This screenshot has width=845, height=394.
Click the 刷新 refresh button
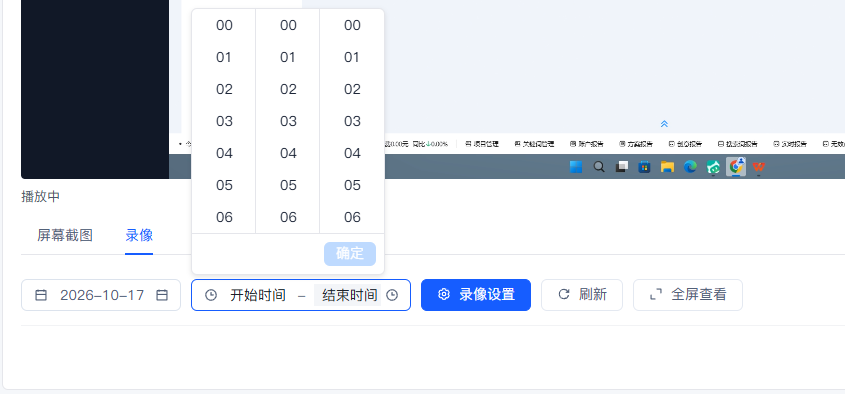coord(582,295)
